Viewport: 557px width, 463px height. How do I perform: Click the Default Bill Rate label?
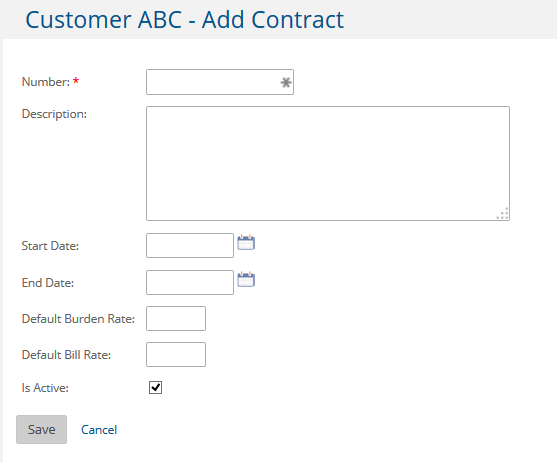66,355
